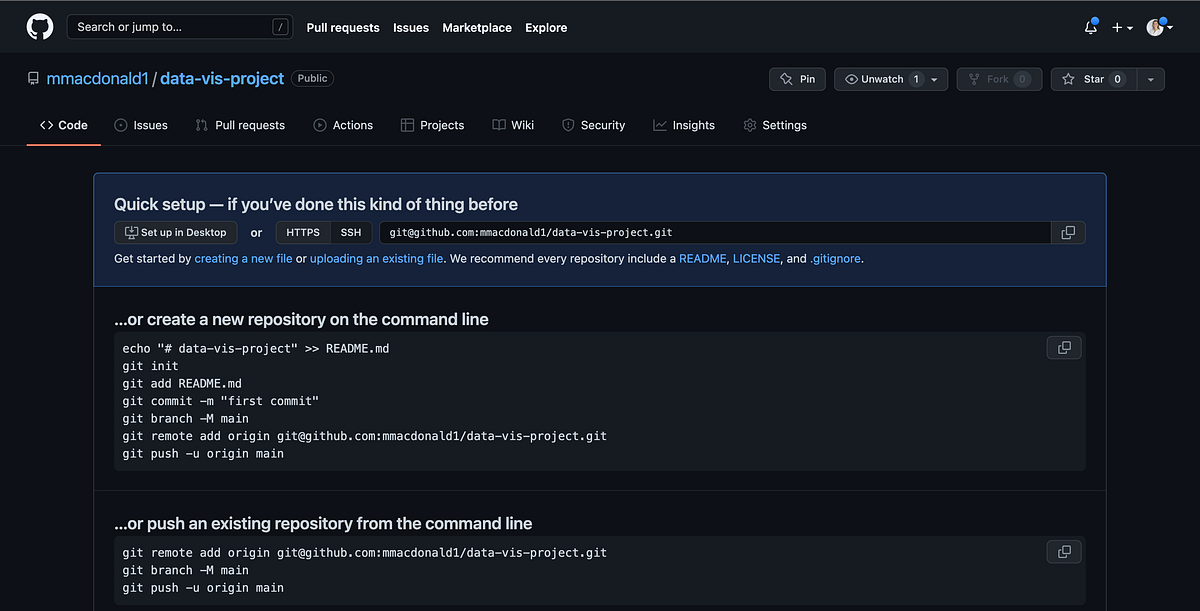The width and height of the screenshot is (1200, 611).
Task: Follow the creating a new file link
Action: coord(243,259)
